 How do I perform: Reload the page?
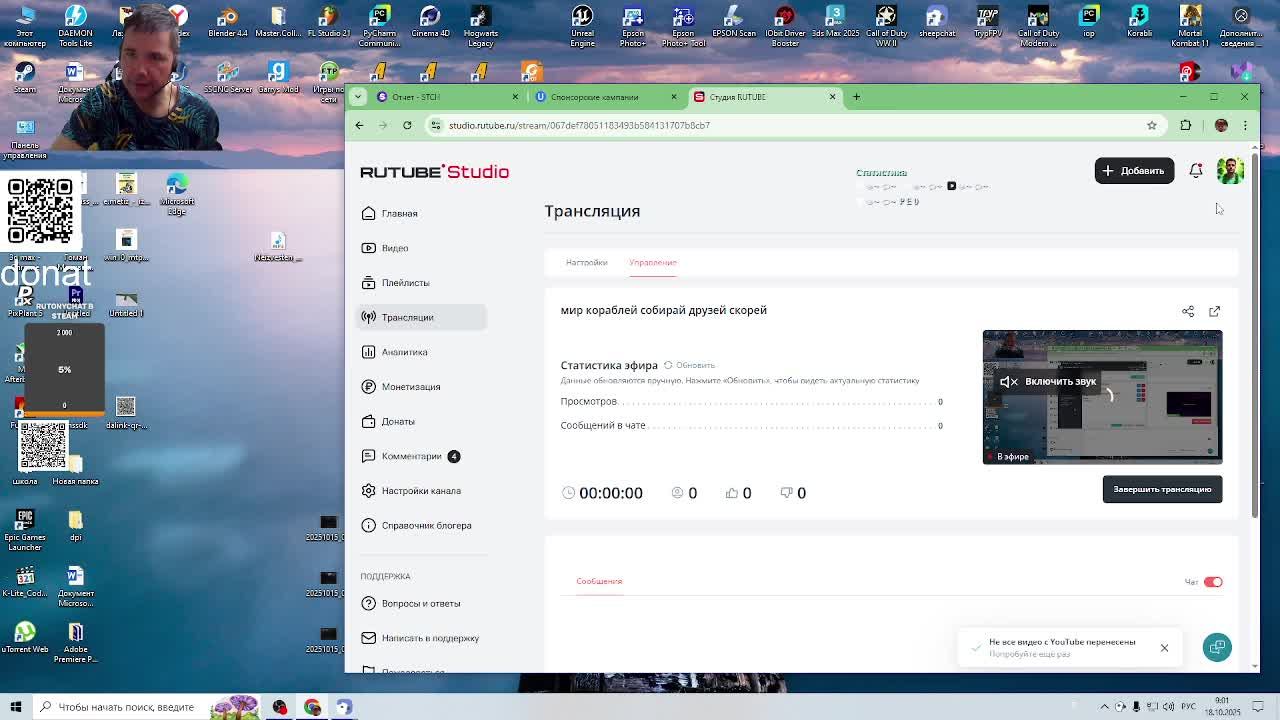(x=407, y=125)
